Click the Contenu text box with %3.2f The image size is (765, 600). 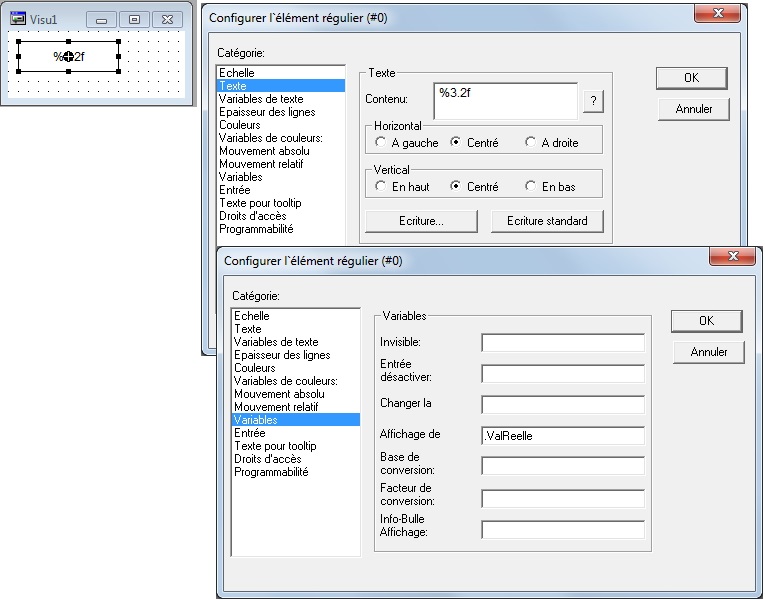pyautogui.click(x=506, y=100)
